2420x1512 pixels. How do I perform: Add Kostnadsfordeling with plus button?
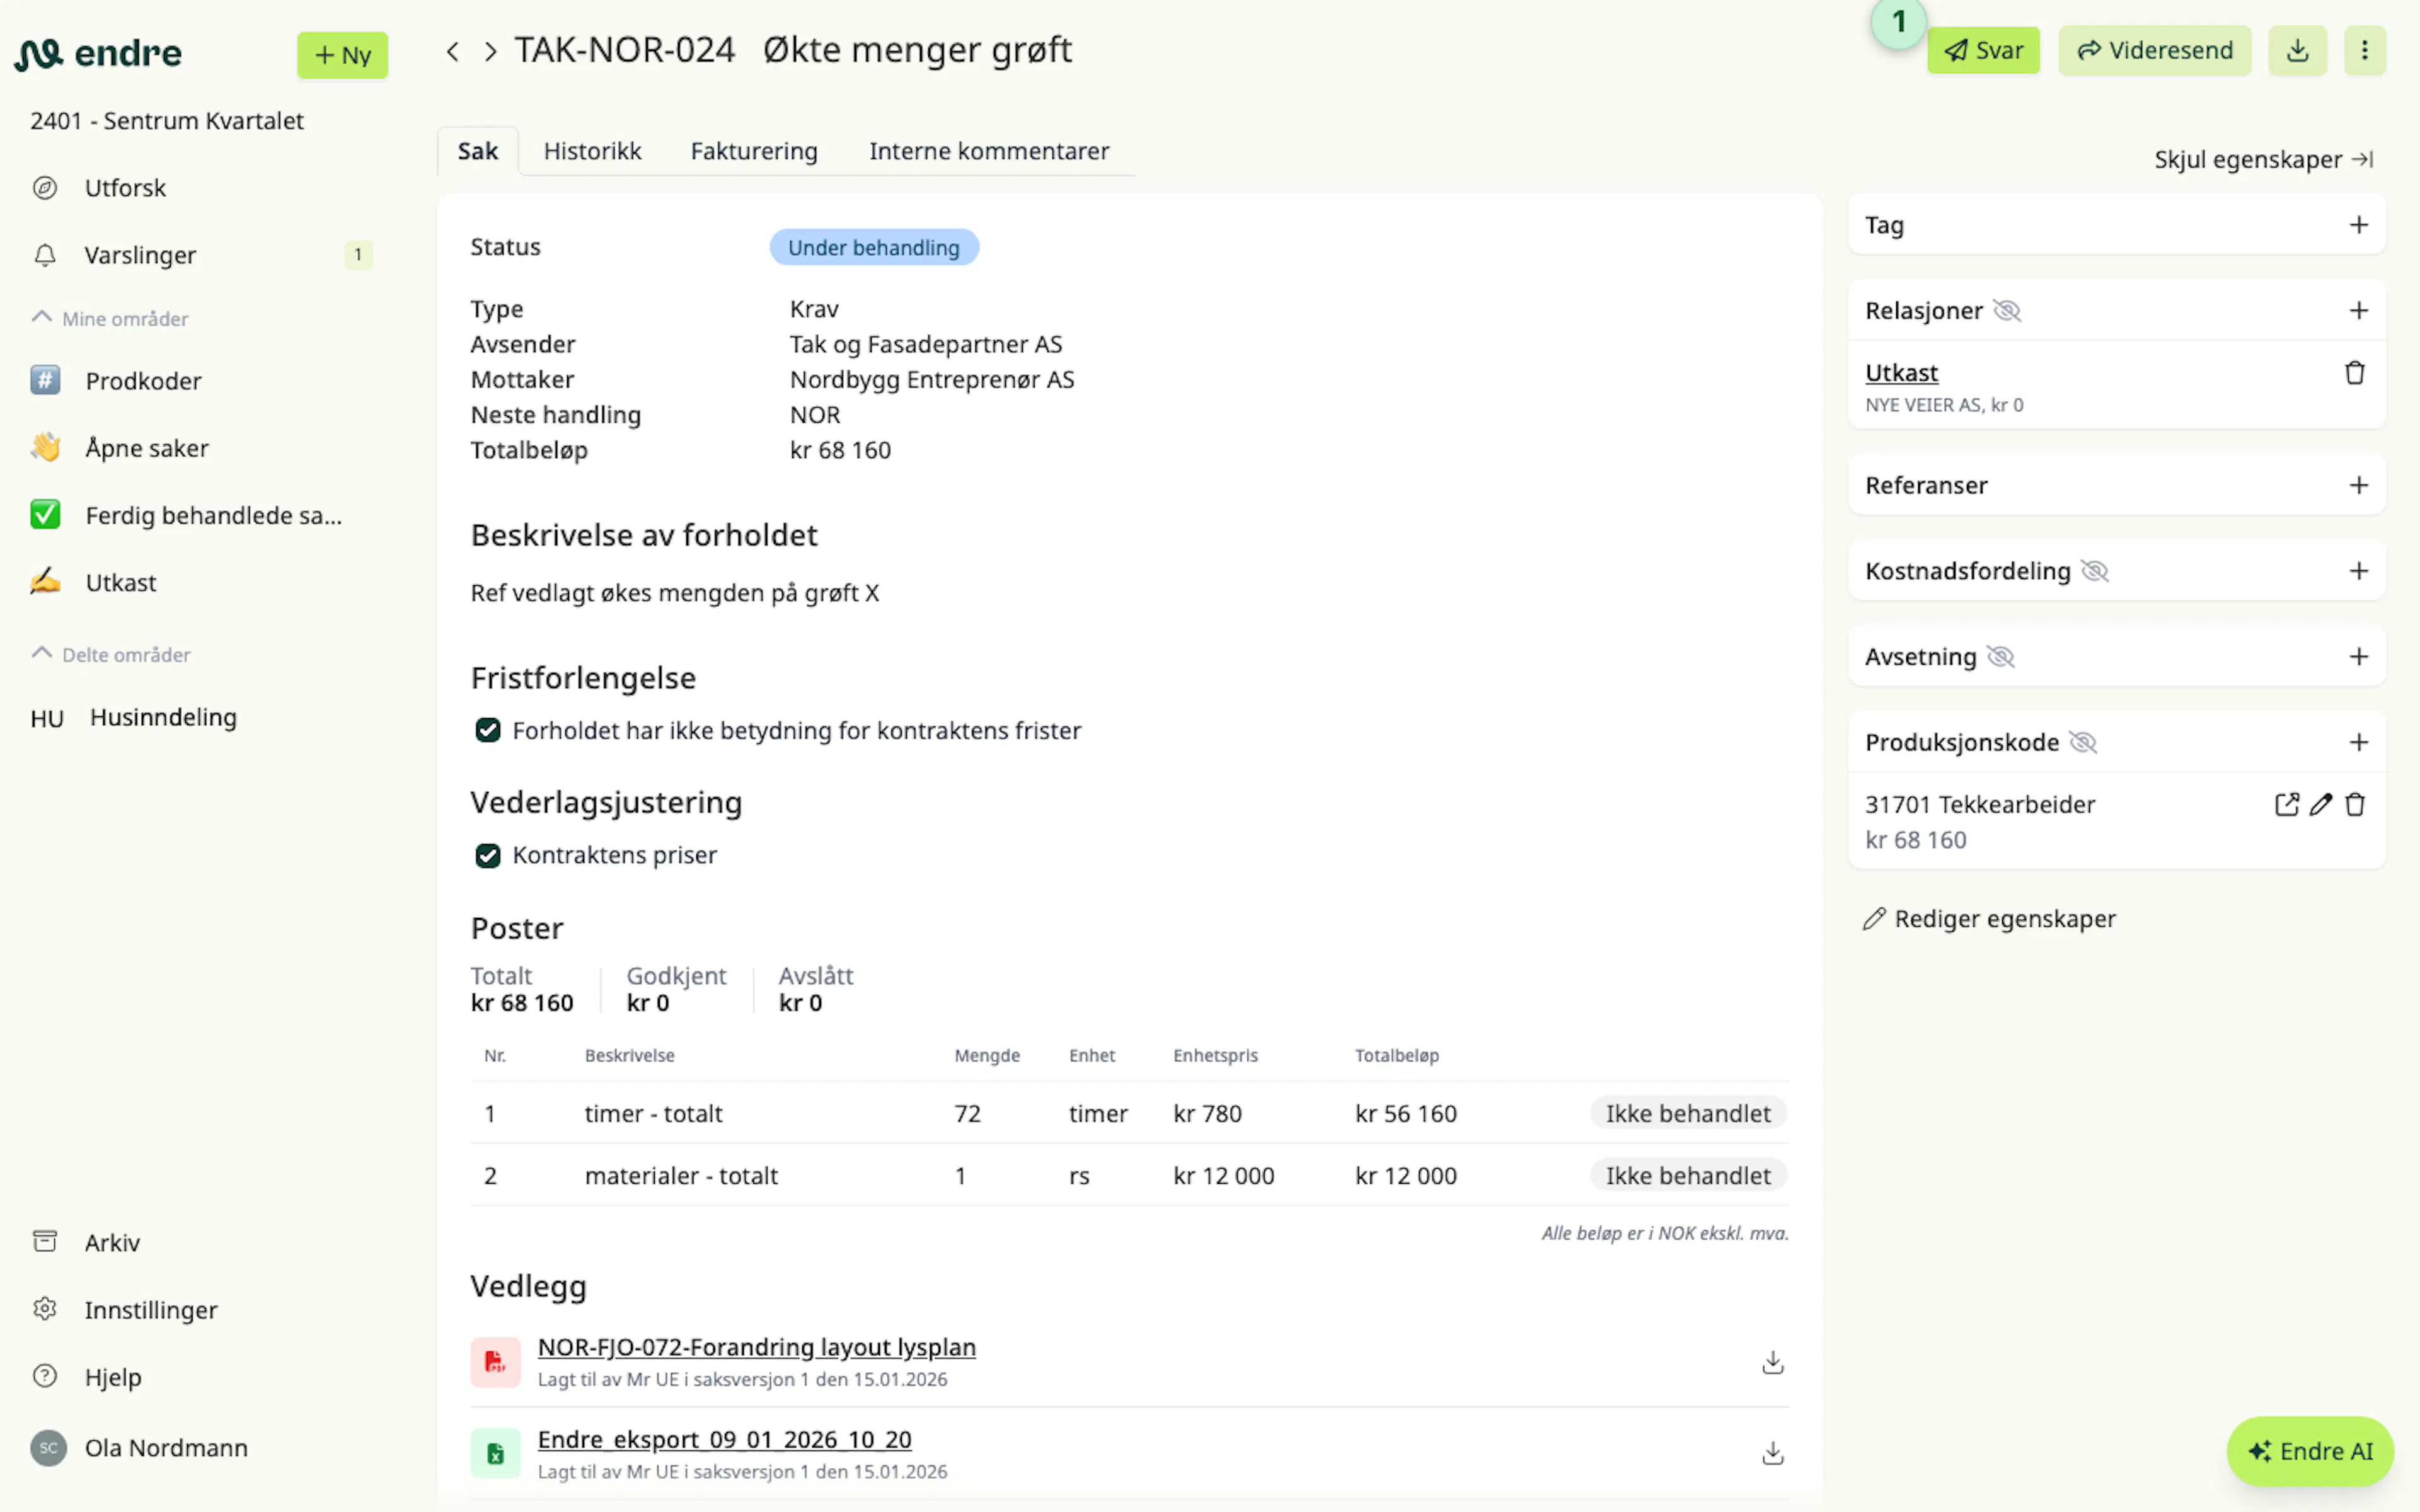tap(2359, 571)
